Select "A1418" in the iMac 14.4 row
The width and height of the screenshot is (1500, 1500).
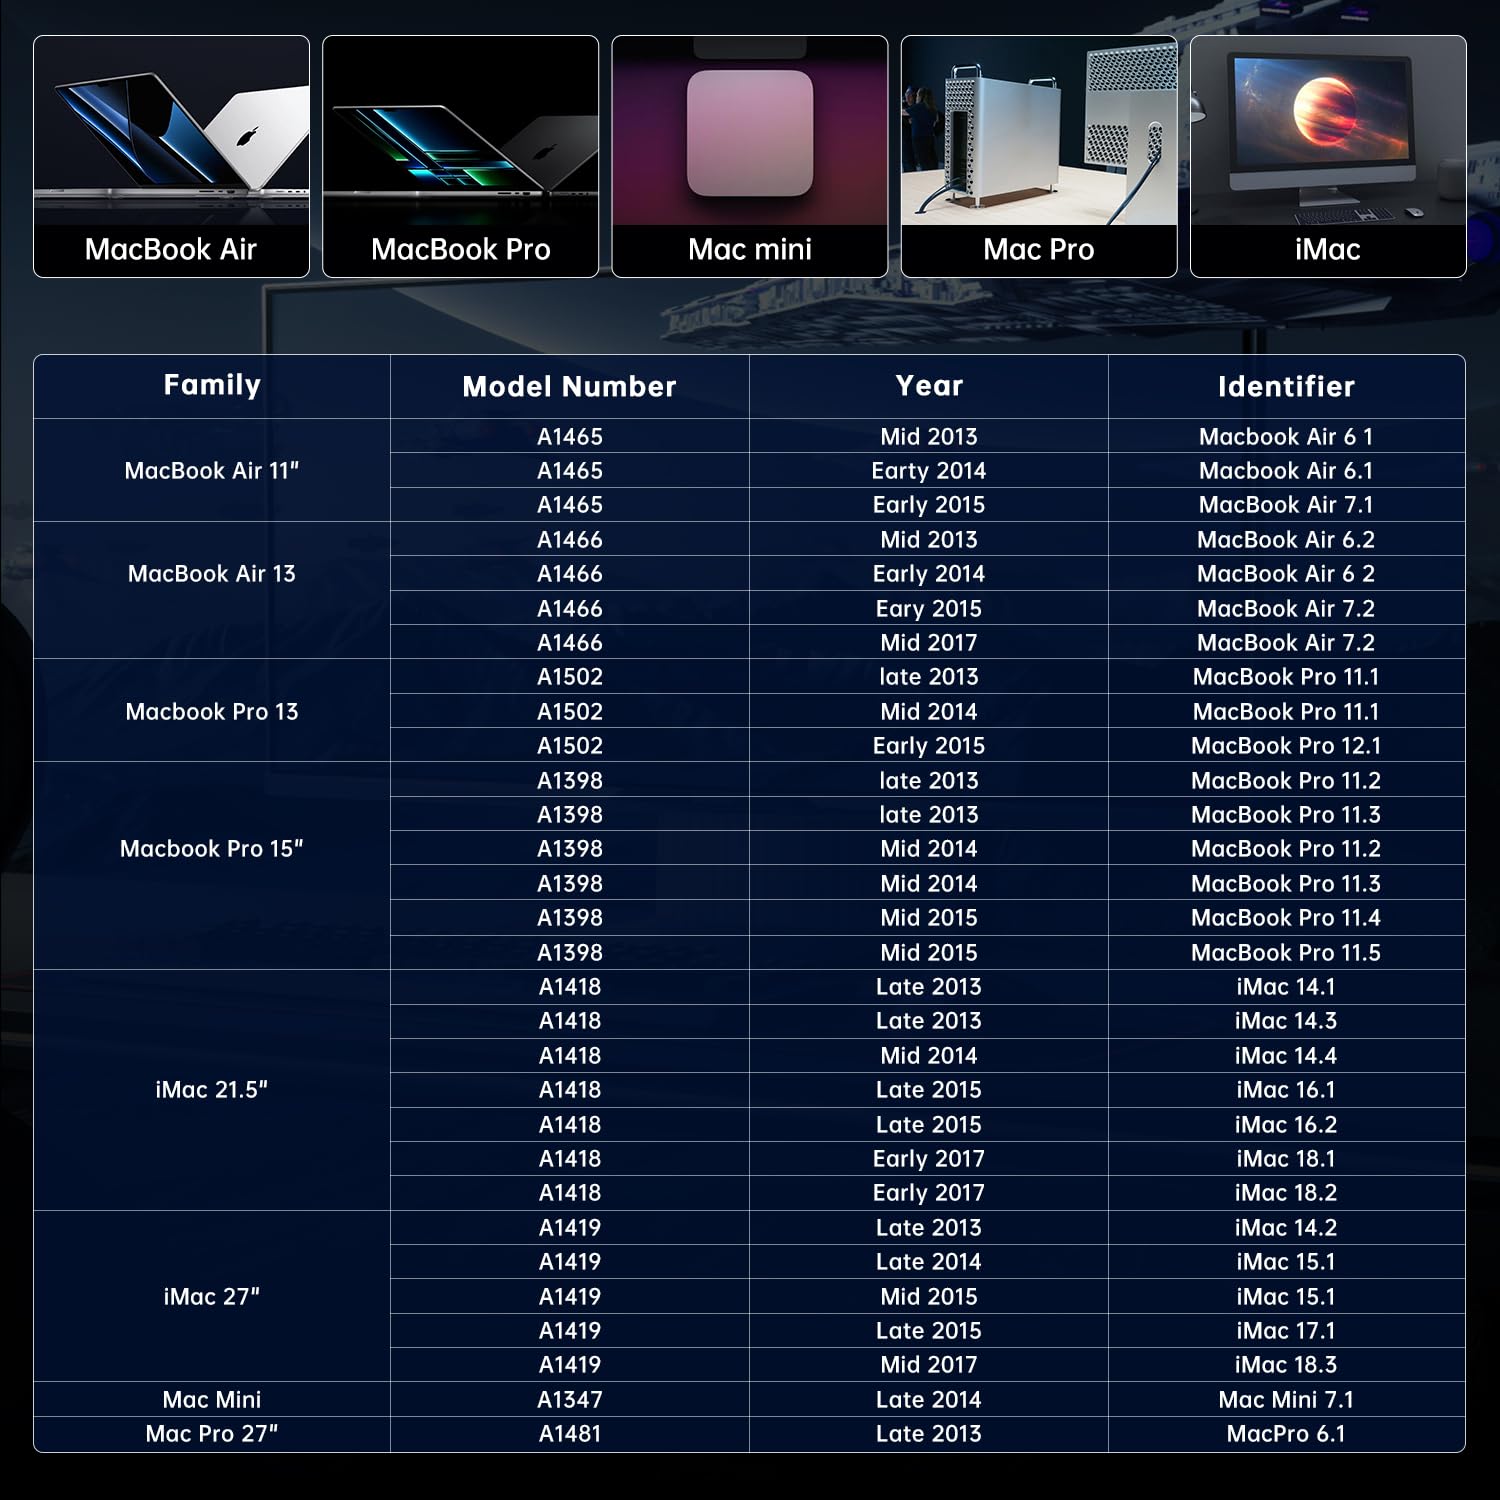point(570,1056)
